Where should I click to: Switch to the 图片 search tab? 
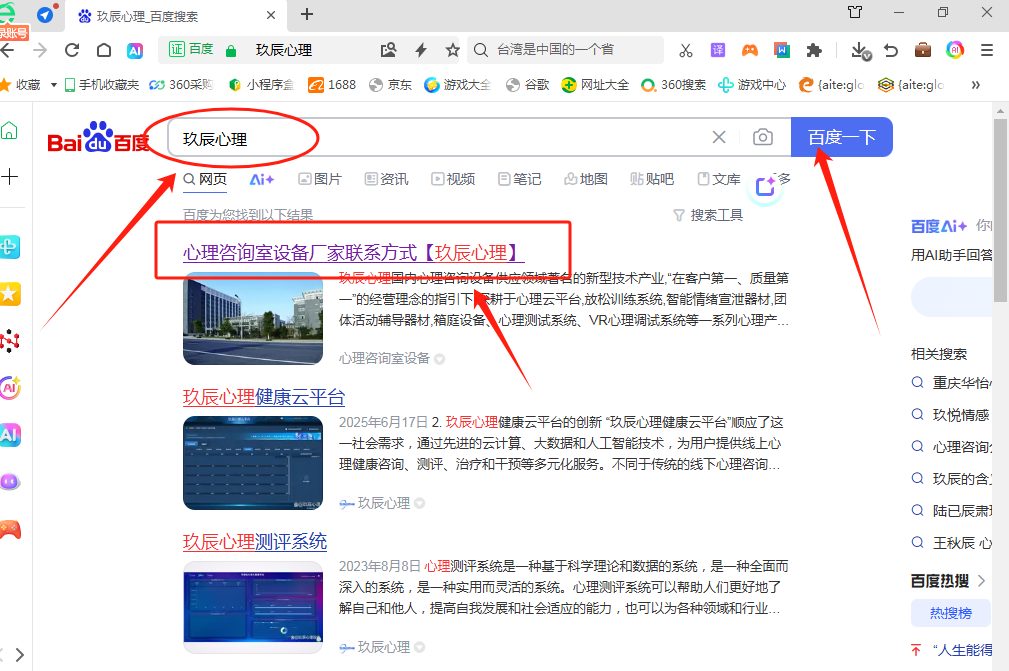click(x=319, y=179)
